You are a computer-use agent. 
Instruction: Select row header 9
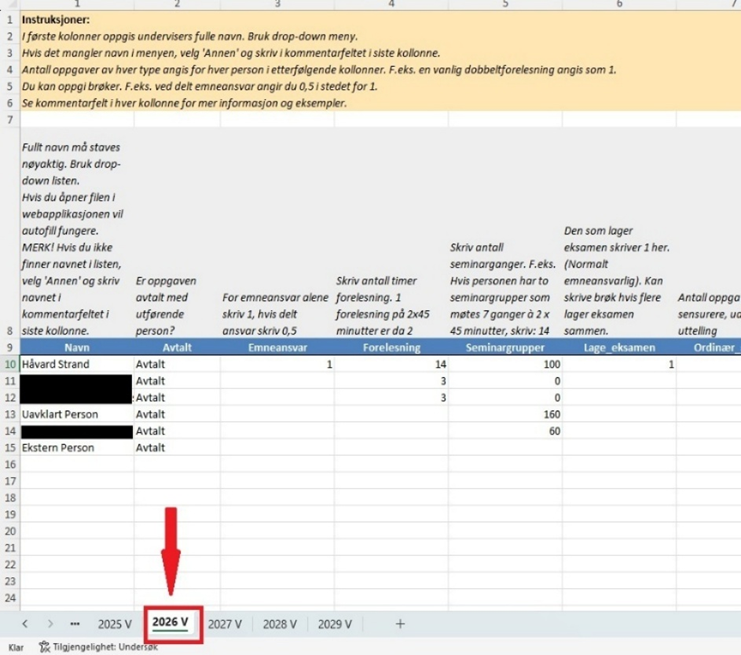10,347
